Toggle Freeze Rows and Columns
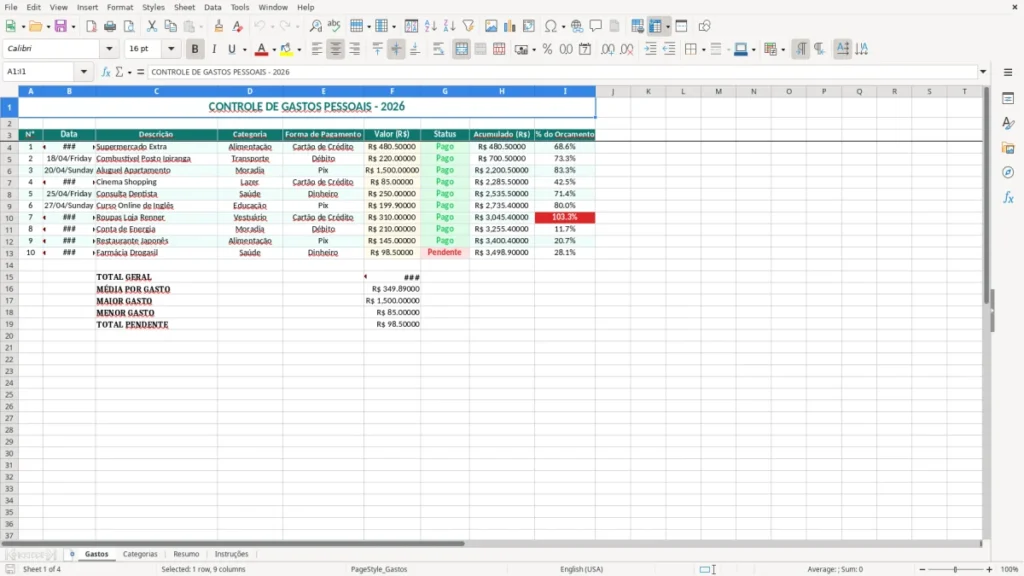1024x576 pixels. tap(655, 26)
